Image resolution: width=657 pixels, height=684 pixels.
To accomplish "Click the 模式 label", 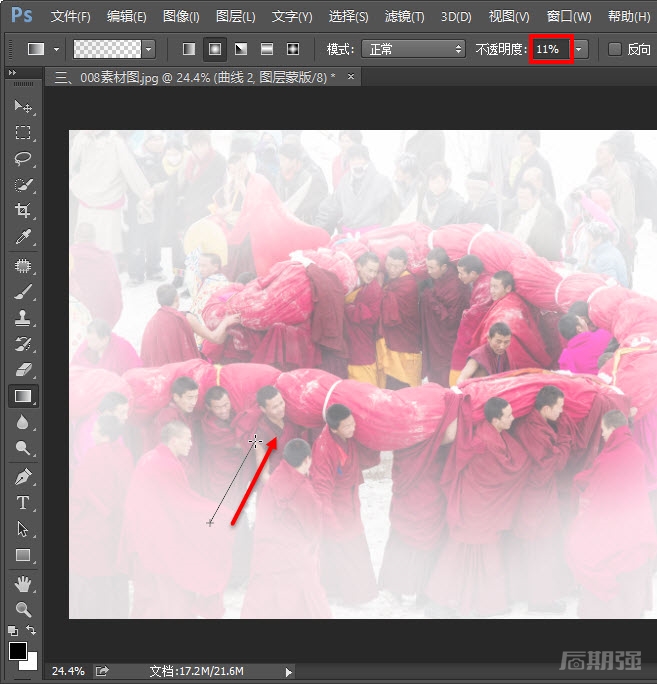I will (x=340, y=49).
